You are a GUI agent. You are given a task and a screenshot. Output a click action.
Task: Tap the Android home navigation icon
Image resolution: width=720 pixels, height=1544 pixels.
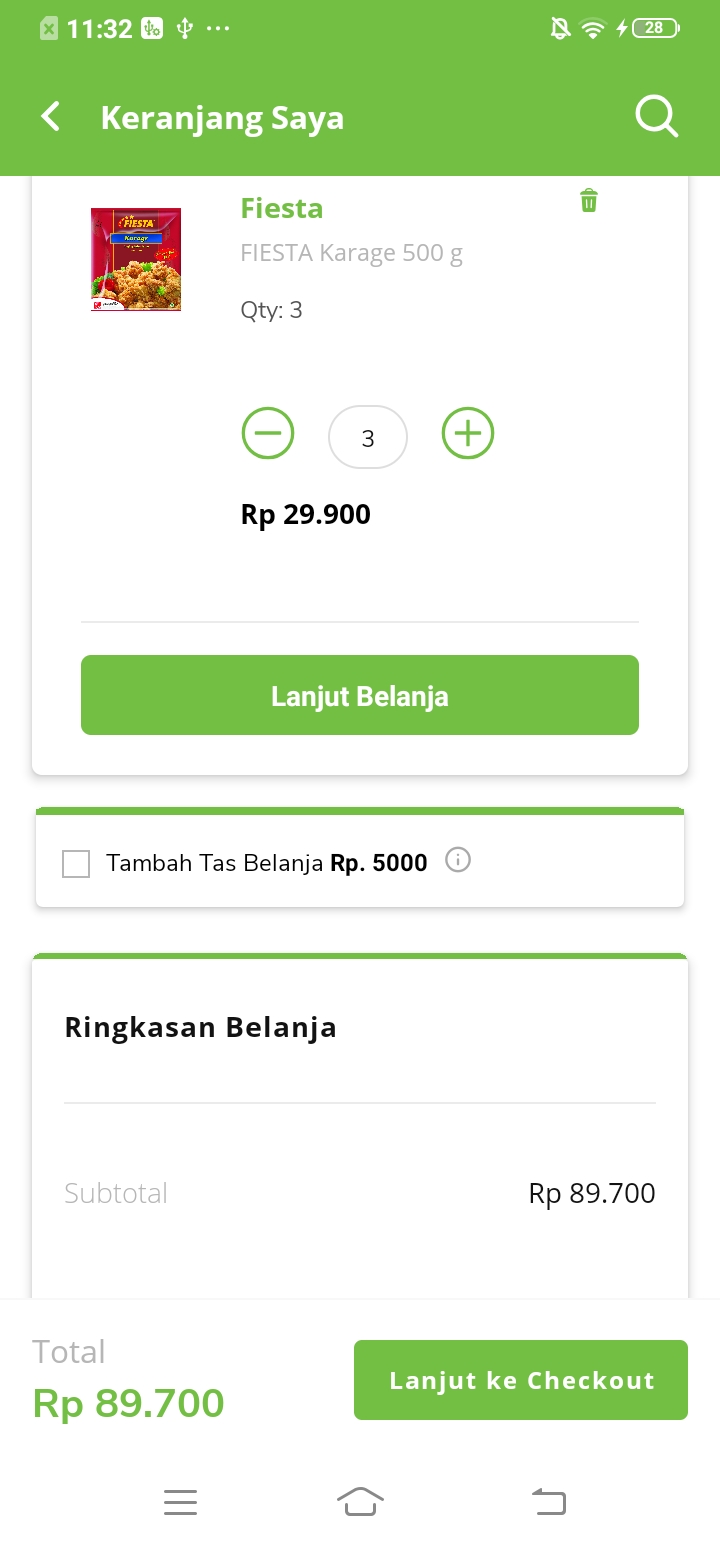tap(360, 1502)
